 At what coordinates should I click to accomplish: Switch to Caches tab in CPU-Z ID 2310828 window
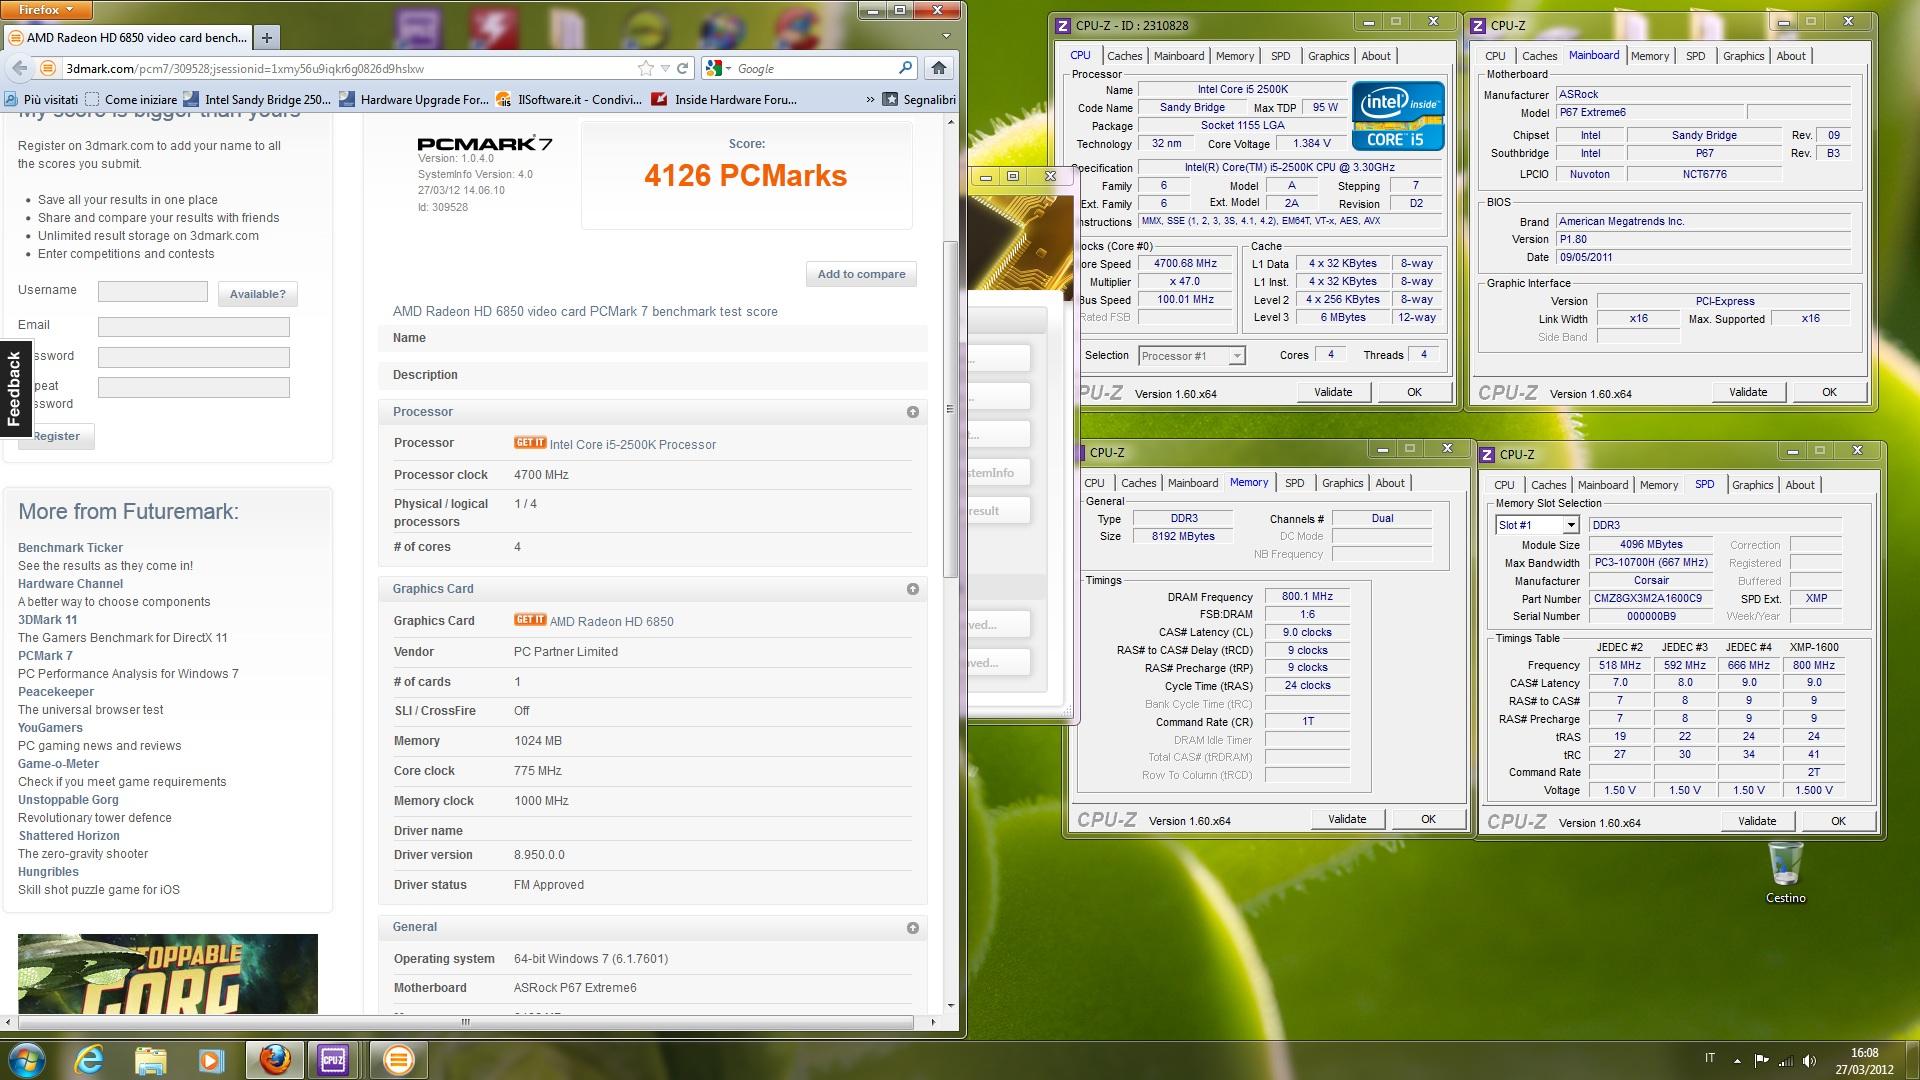[1124, 56]
